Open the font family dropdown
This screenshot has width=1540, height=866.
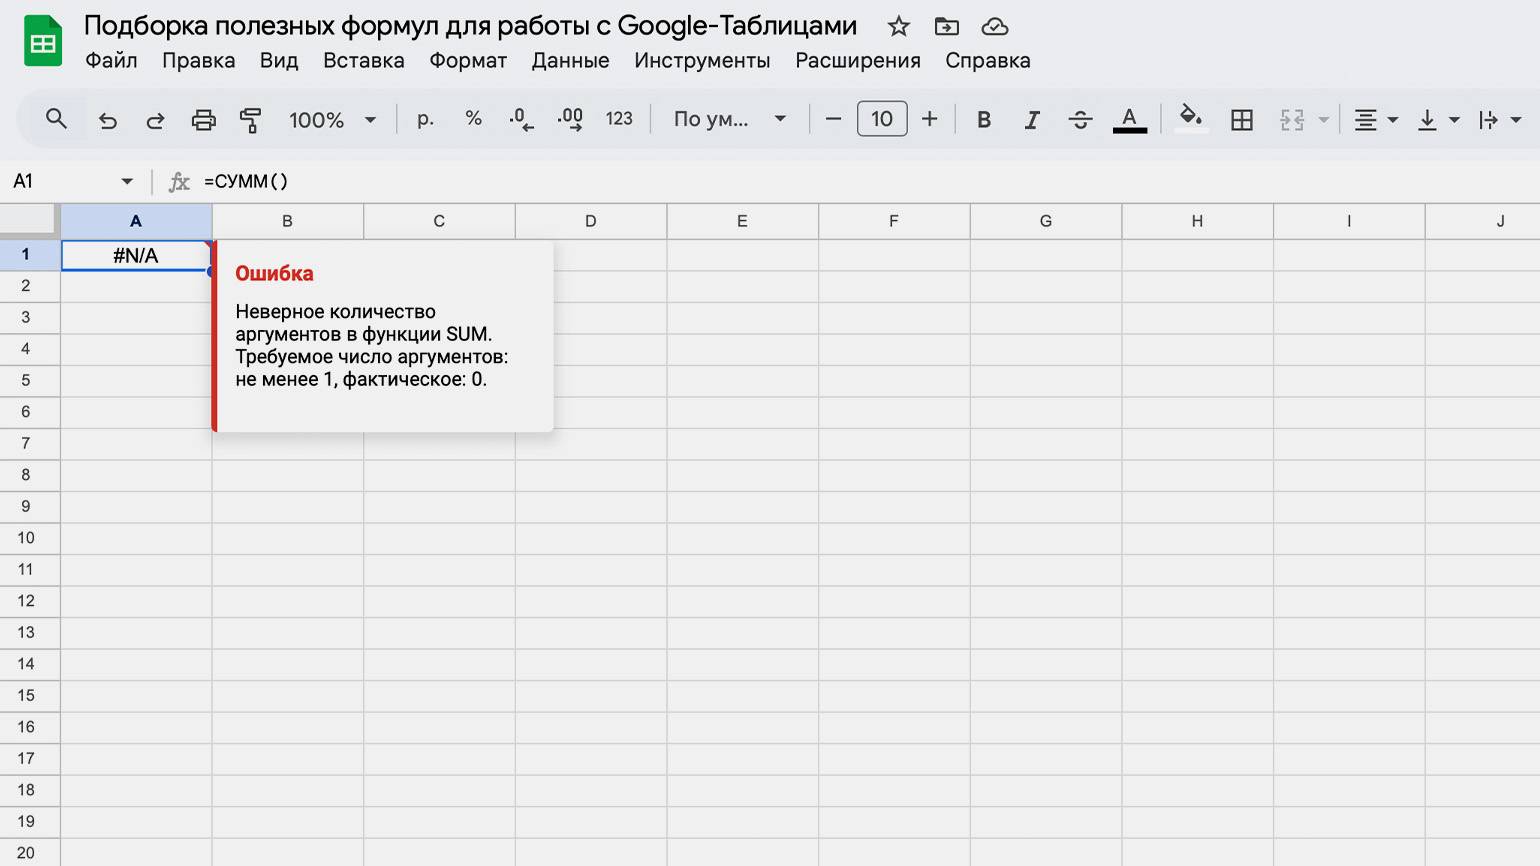click(x=729, y=119)
